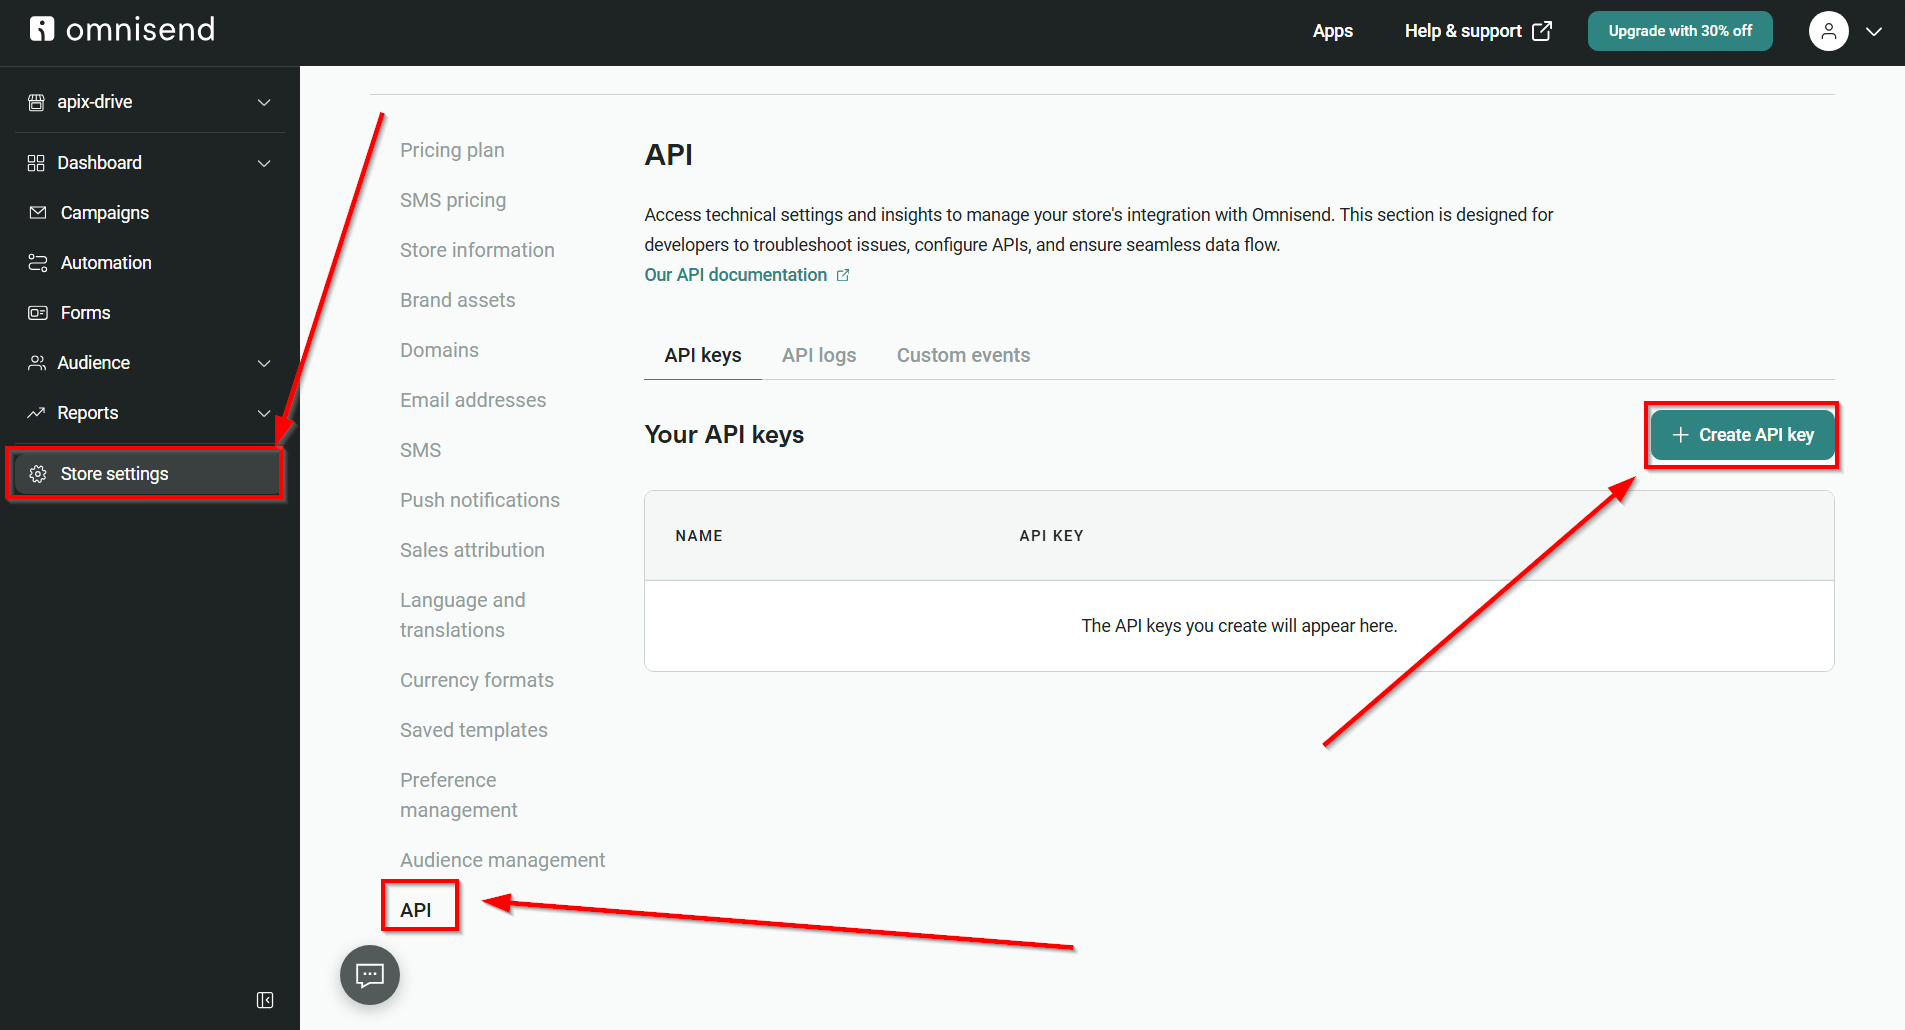Open the user account avatar

pos(1828,31)
